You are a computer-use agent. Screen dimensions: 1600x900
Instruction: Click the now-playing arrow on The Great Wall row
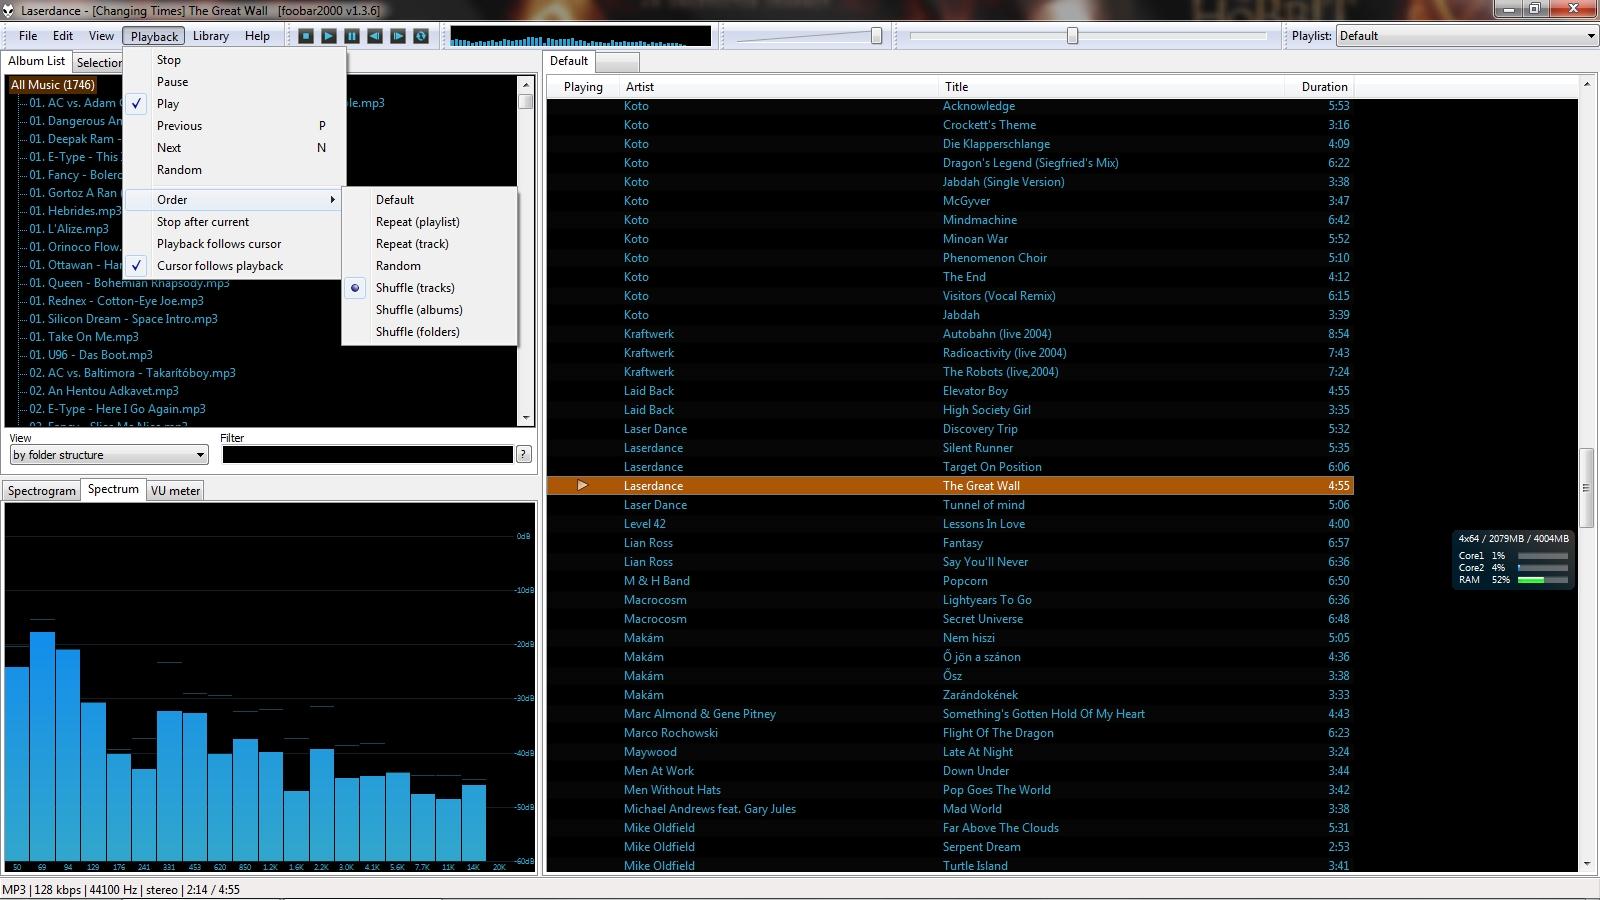[x=582, y=486]
